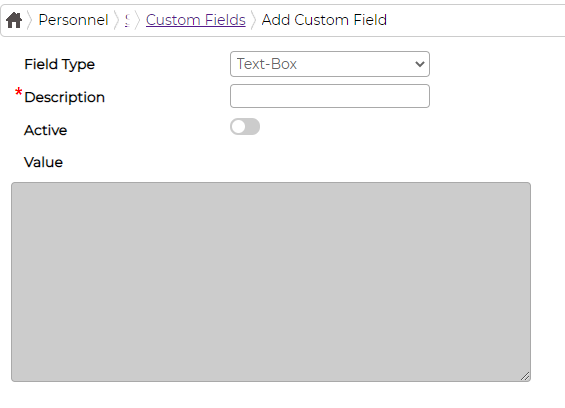This screenshot has height=408, width=565.
Task: Click the dropdown chevron in Field Type
Action: [x=419, y=65]
